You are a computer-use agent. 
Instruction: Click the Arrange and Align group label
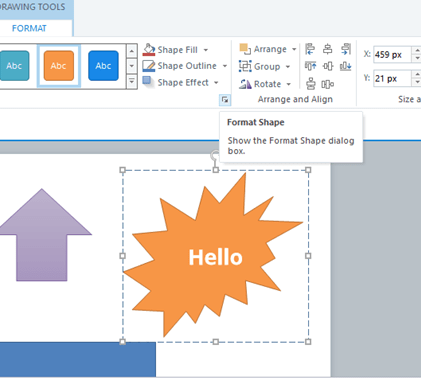coord(295,99)
